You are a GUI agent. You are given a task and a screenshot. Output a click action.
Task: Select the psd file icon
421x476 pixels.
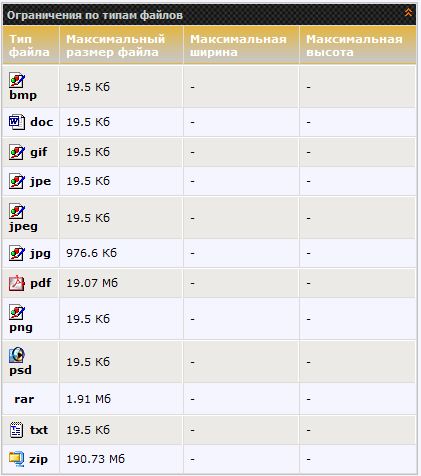pyautogui.click(x=17, y=355)
